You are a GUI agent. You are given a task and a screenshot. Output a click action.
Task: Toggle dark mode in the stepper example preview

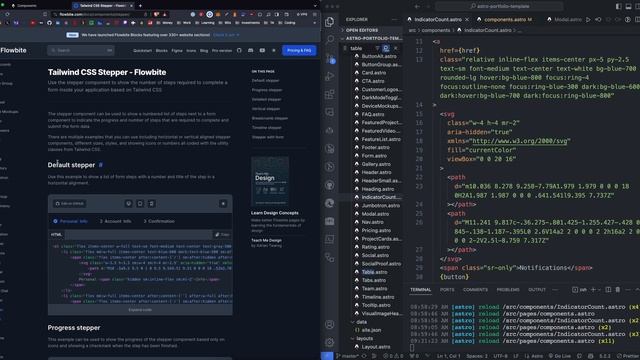[223, 203]
